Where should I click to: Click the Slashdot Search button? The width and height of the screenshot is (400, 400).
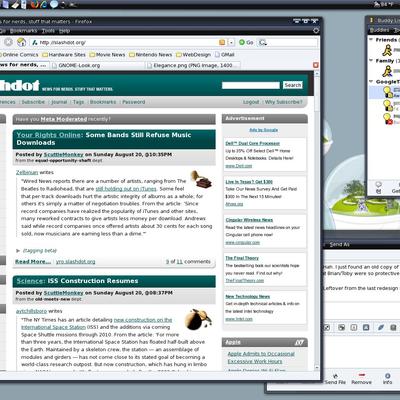coord(293,85)
